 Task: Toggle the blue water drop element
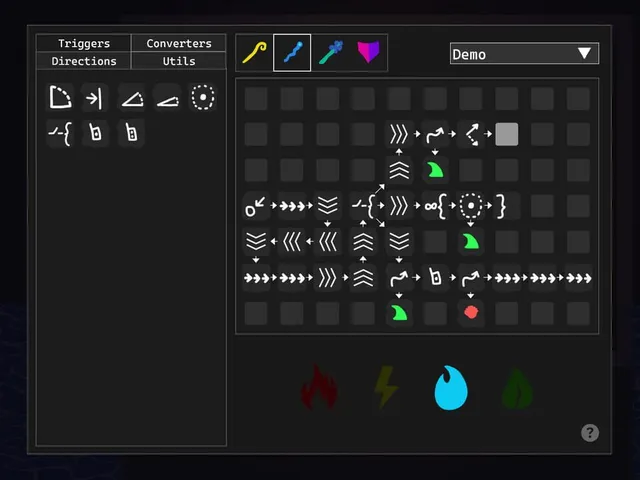coord(451,387)
